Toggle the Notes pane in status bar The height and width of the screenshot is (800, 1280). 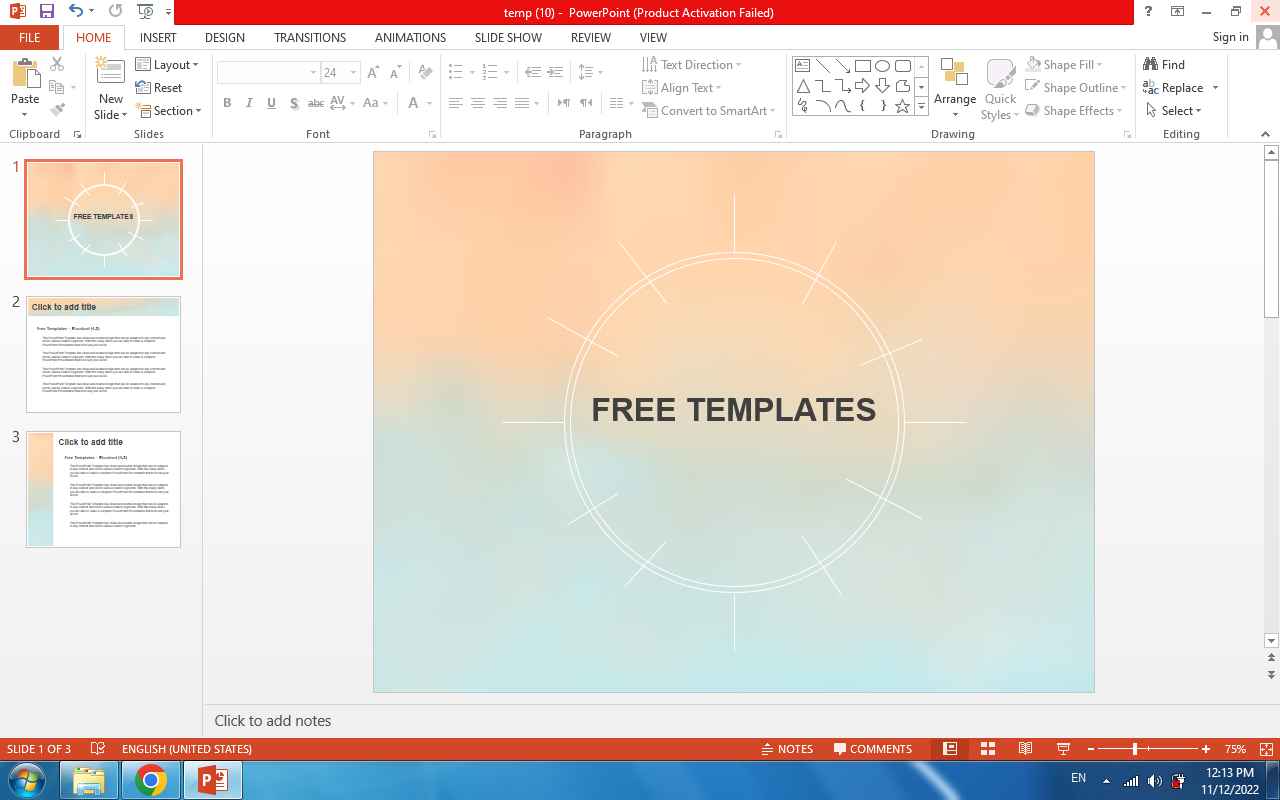tap(787, 749)
